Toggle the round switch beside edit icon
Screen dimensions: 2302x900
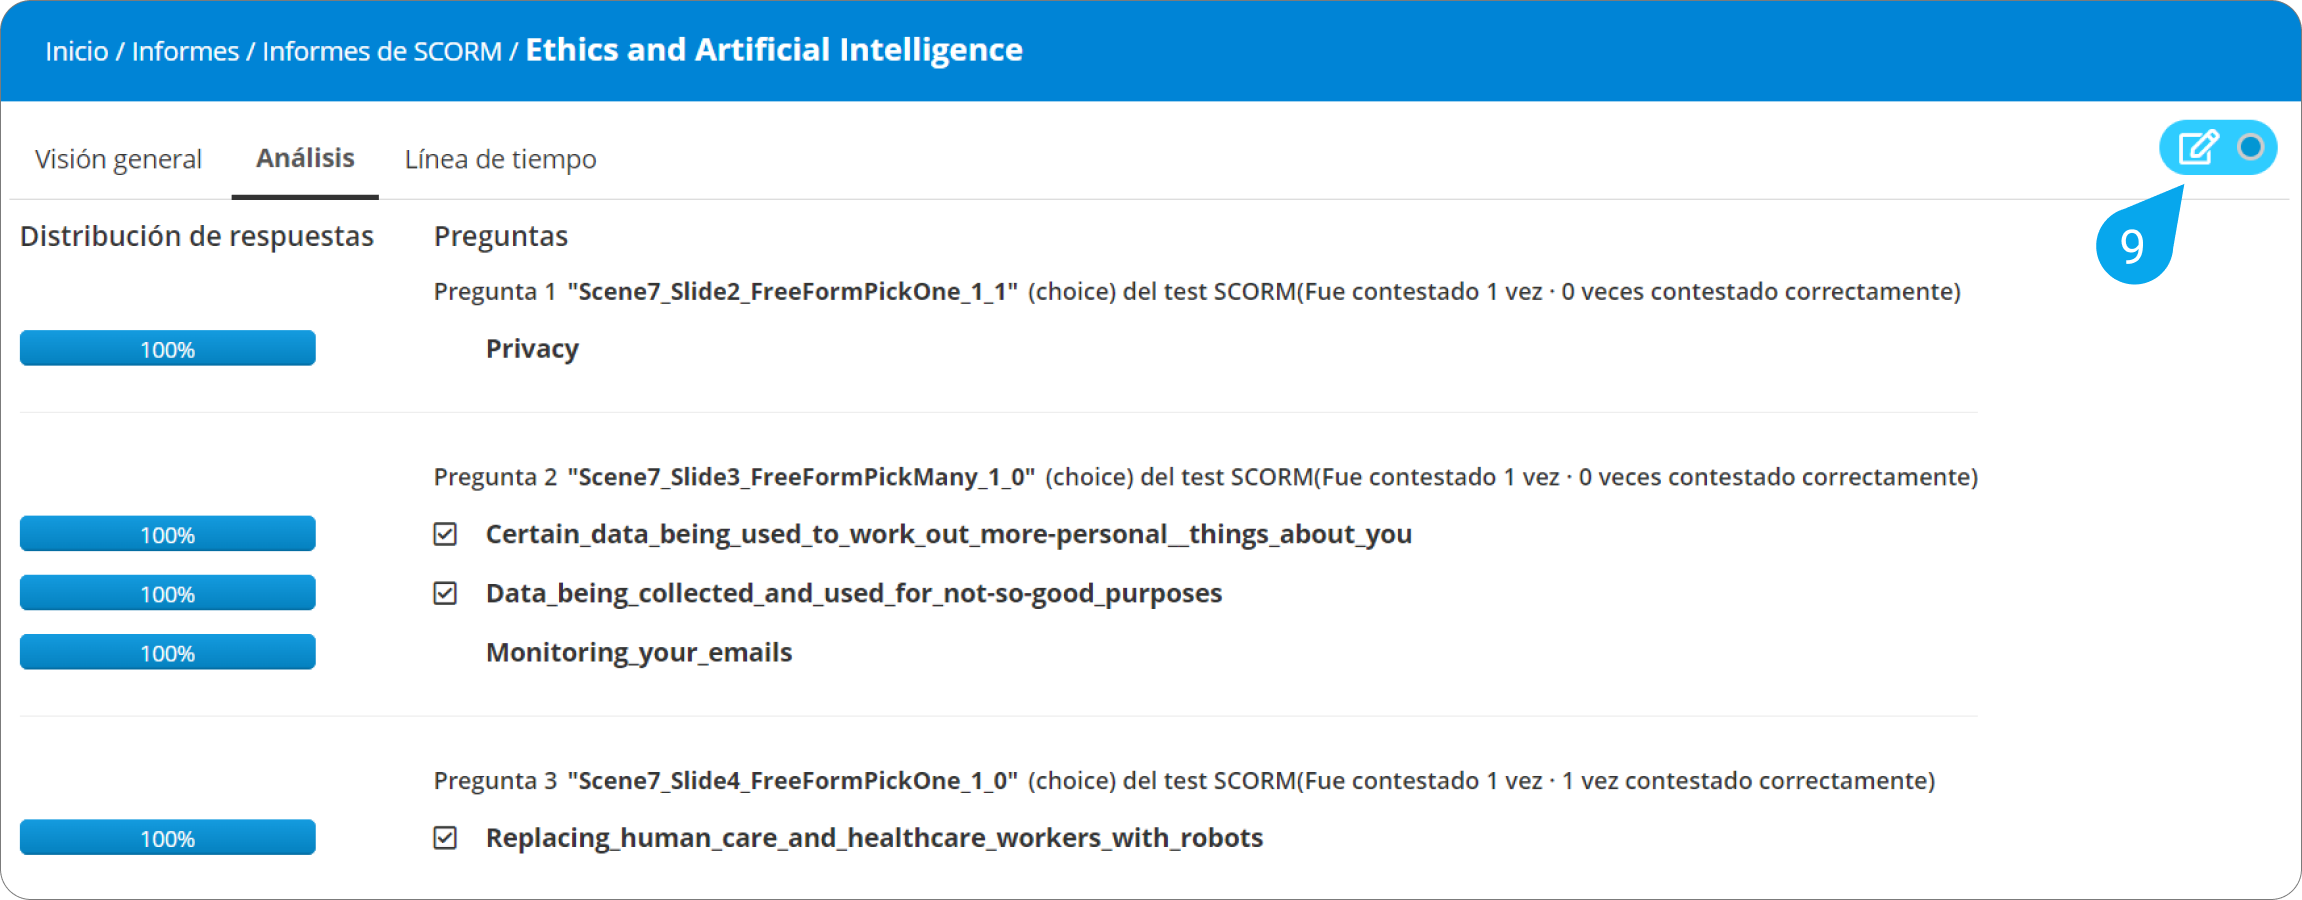[2250, 148]
